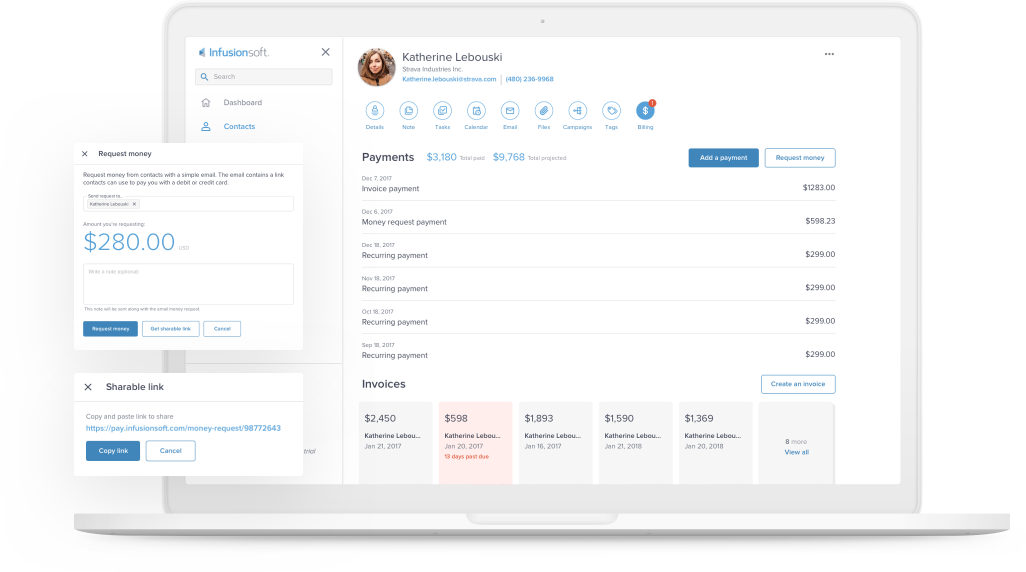Click the Add a payment button
The image size is (1026, 572).
coord(723,158)
